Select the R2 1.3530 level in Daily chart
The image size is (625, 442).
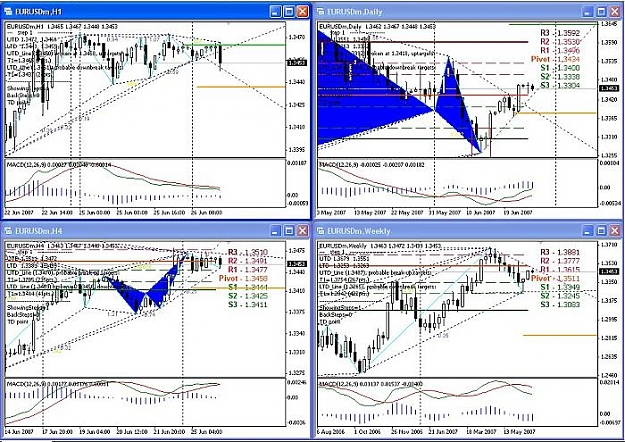pos(560,42)
